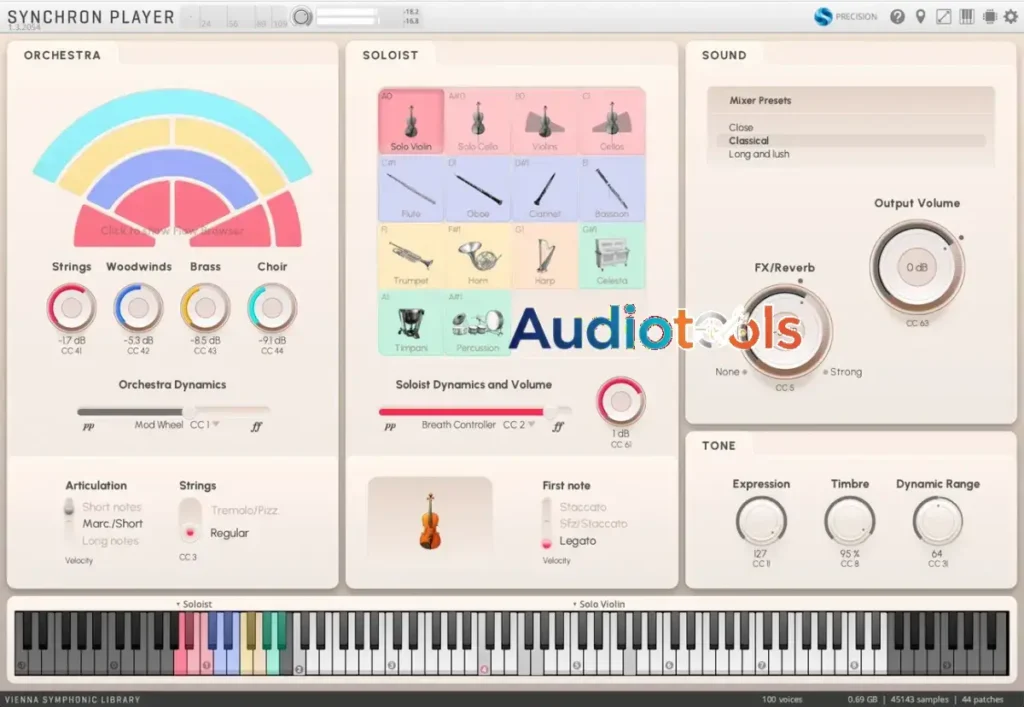Choose the Trumpet soloist tile
1024x707 pixels.
tap(411, 256)
